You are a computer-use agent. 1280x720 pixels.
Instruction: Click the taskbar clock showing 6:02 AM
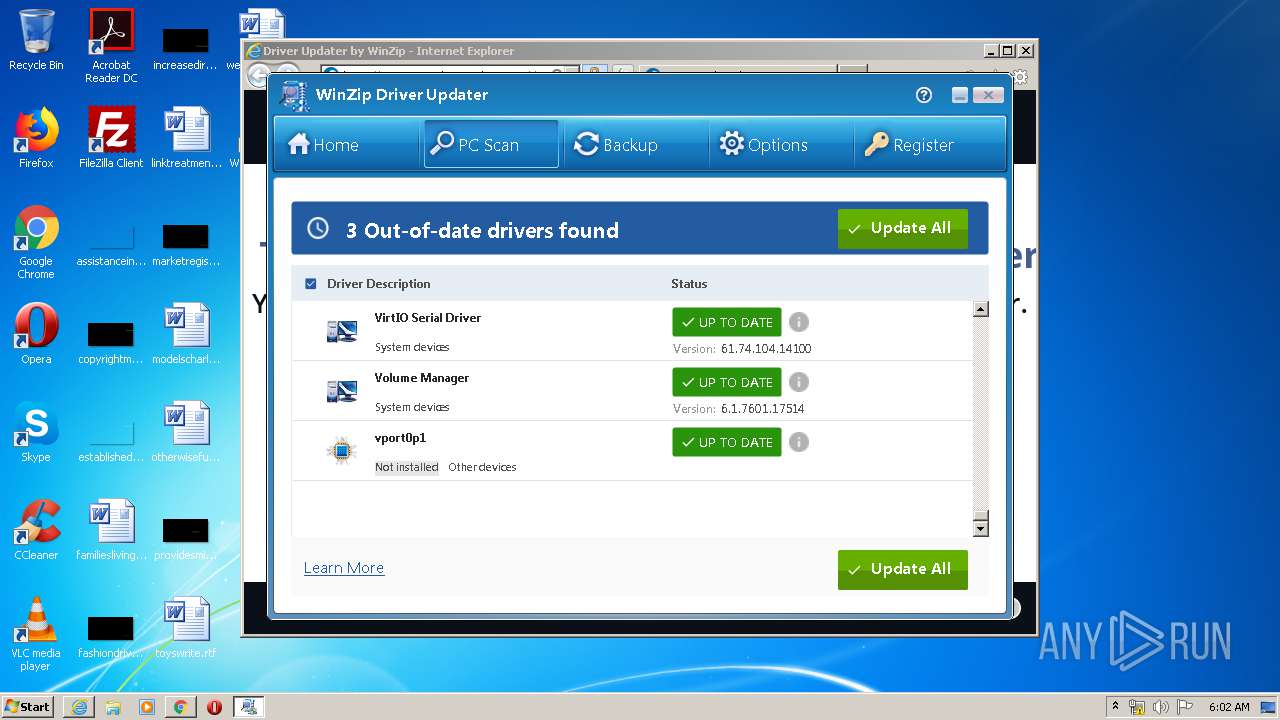[1229, 707]
